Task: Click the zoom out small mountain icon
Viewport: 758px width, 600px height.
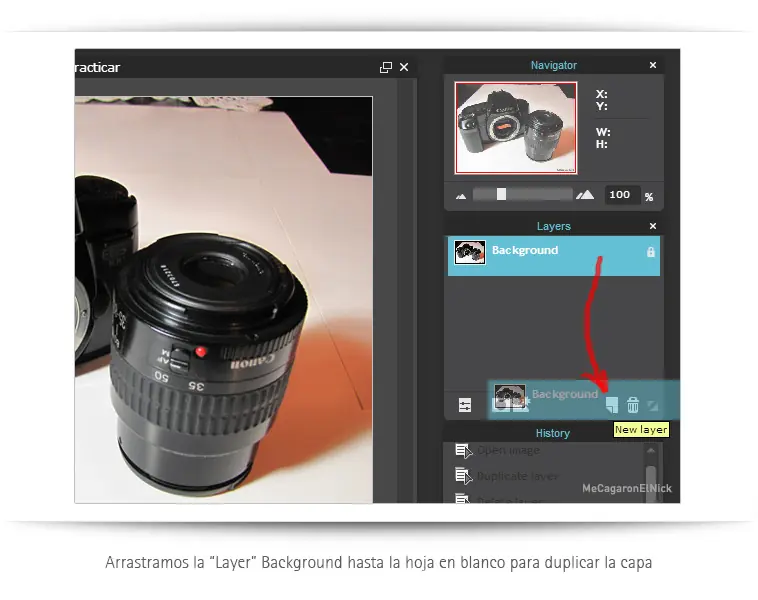Action: click(x=461, y=196)
